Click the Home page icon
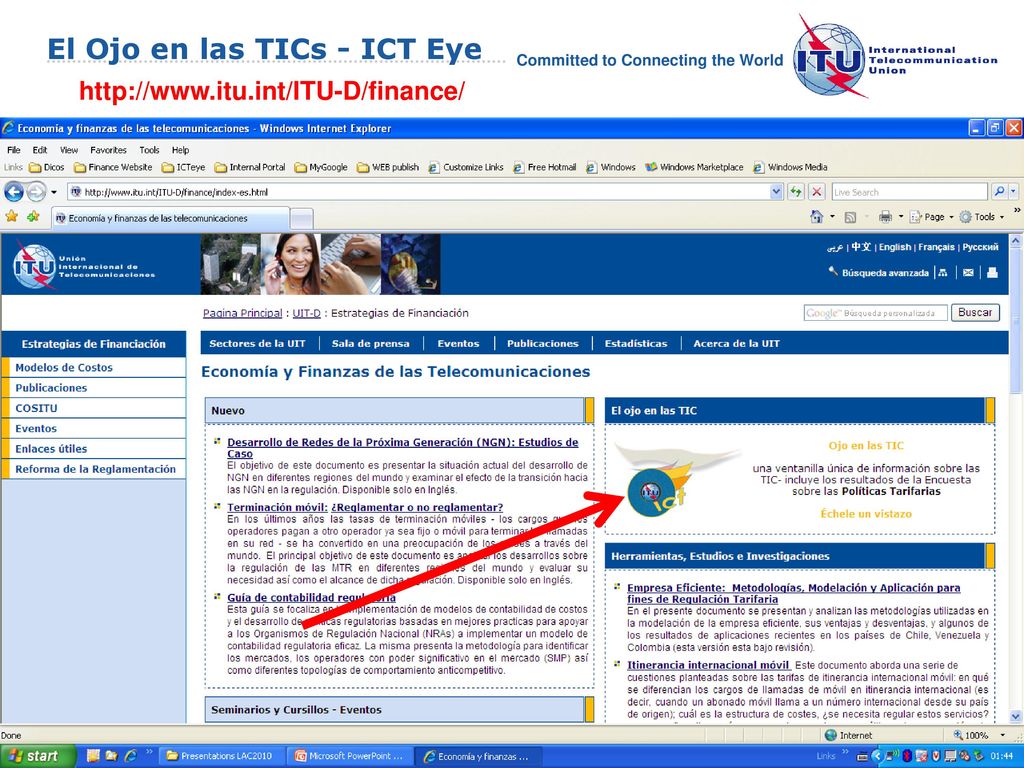Viewport: 1024px width, 768px height. click(816, 217)
